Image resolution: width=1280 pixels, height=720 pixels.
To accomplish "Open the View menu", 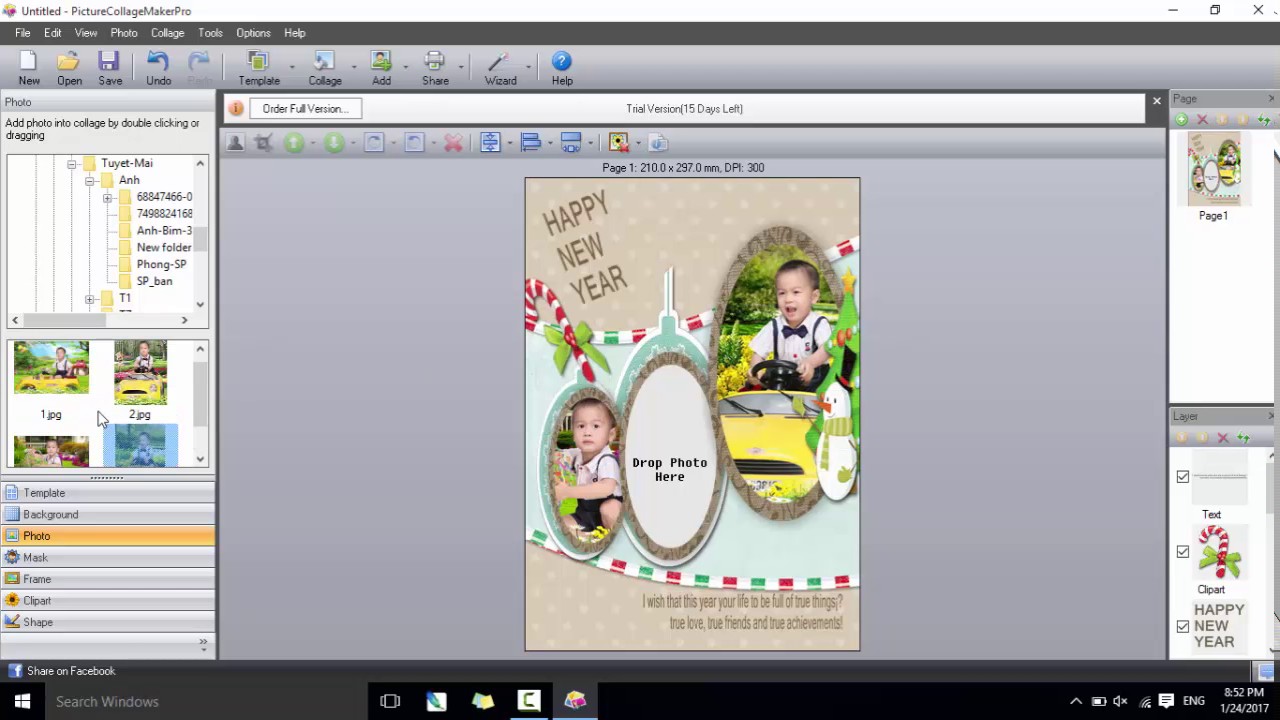I will click(86, 33).
